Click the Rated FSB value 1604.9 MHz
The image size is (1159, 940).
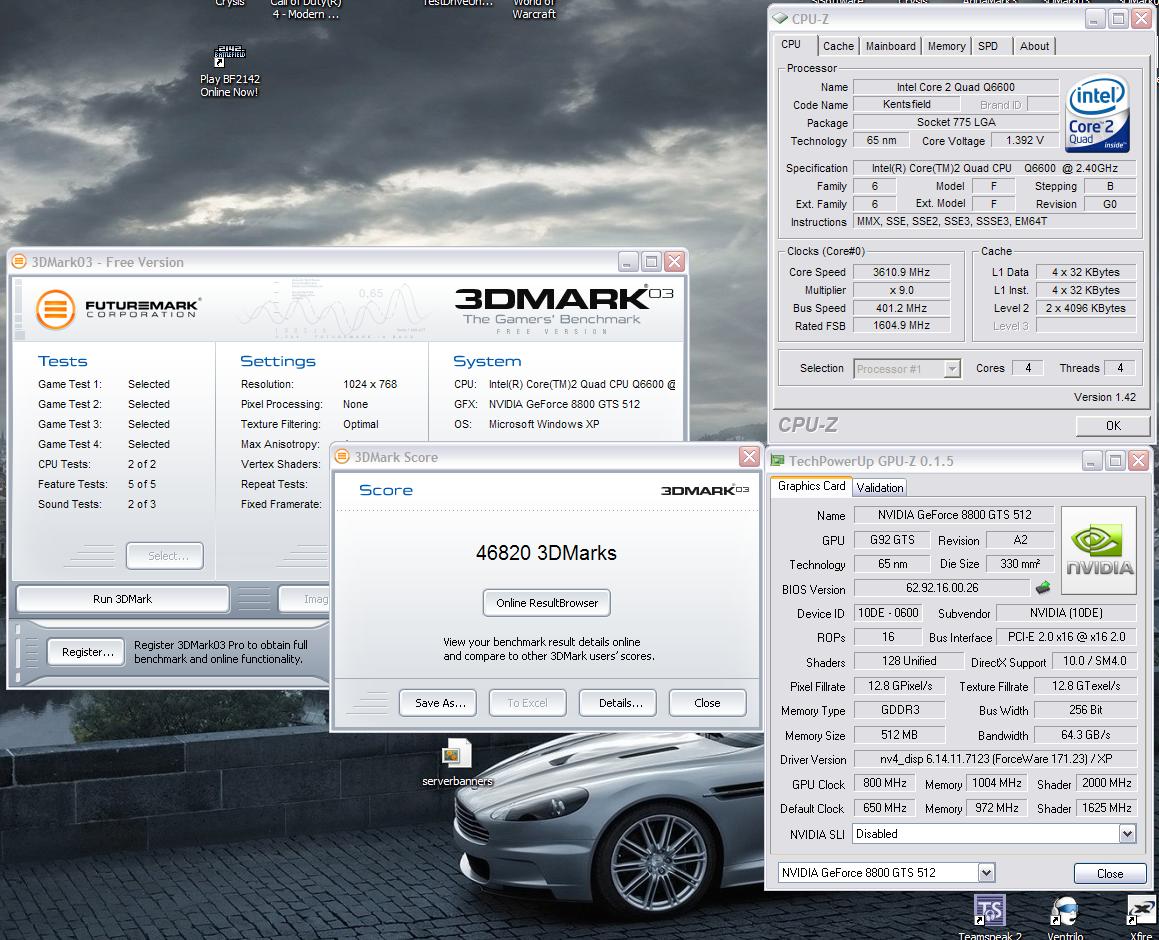tap(901, 325)
